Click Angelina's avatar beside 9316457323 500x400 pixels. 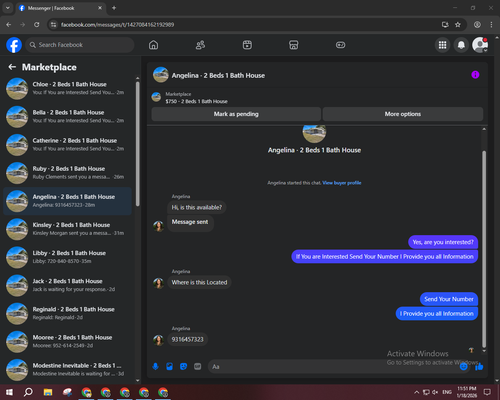click(x=158, y=340)
